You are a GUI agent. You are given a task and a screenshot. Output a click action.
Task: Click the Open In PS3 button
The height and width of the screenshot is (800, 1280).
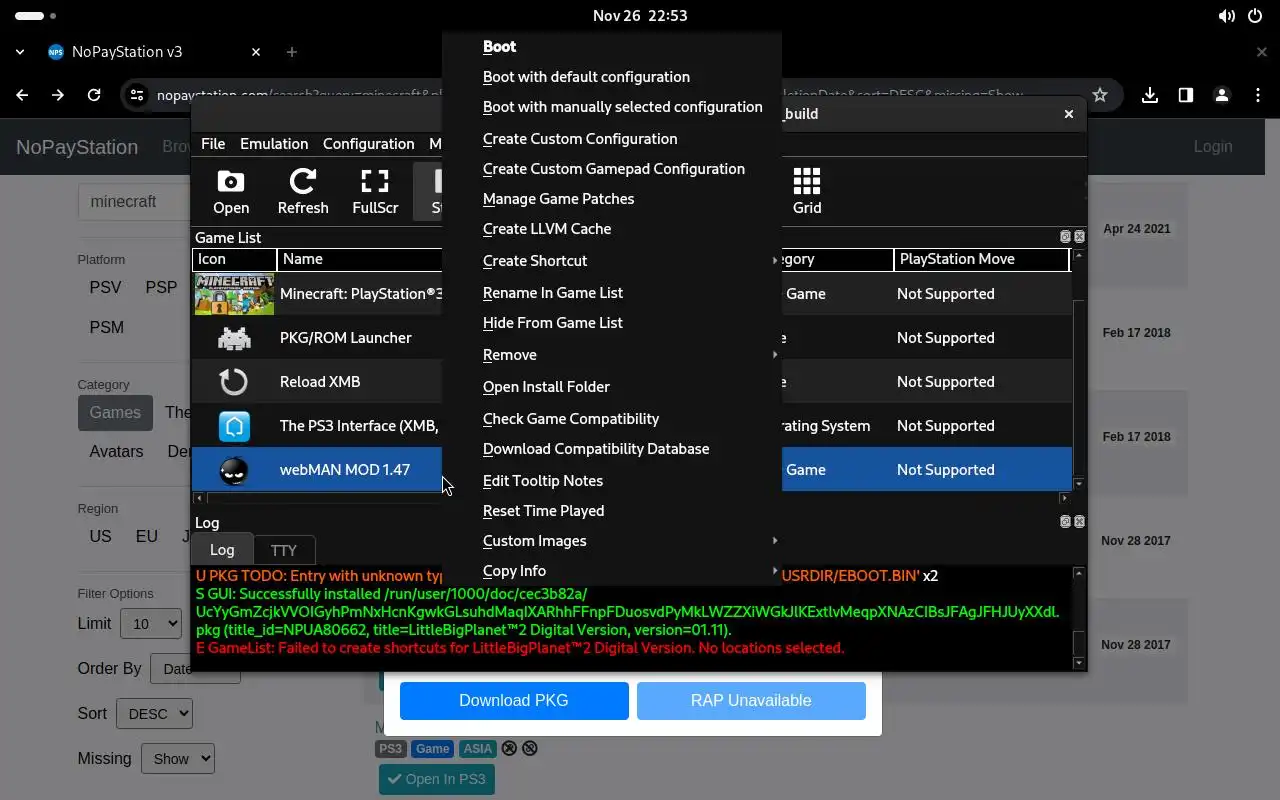(437, 779)
